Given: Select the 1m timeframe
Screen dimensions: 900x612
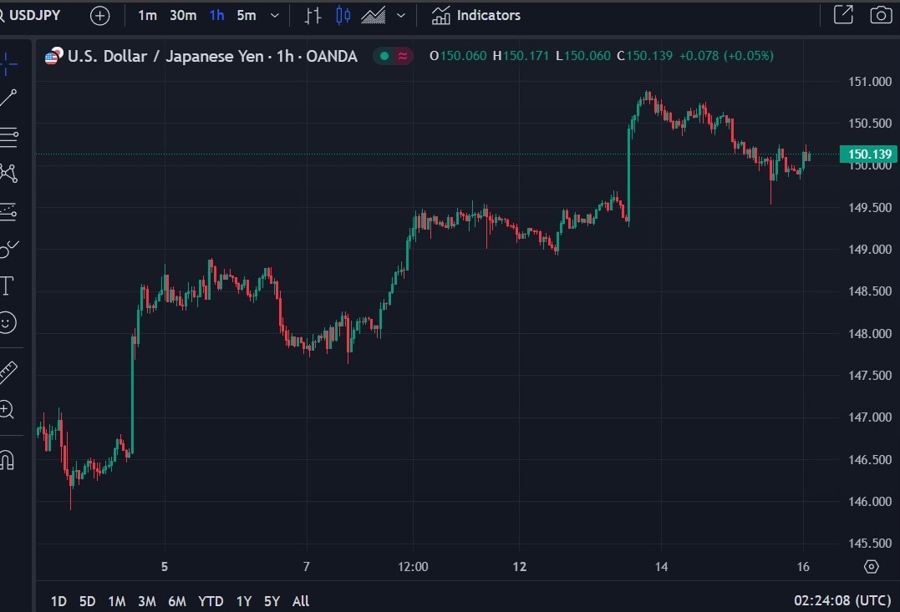Looking at the screenshot, I should (148, 16).
